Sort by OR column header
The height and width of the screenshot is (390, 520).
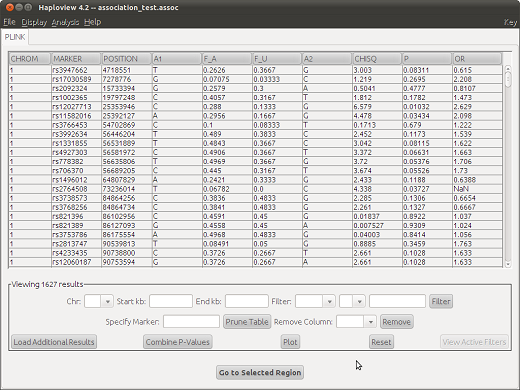coord(477,59)
